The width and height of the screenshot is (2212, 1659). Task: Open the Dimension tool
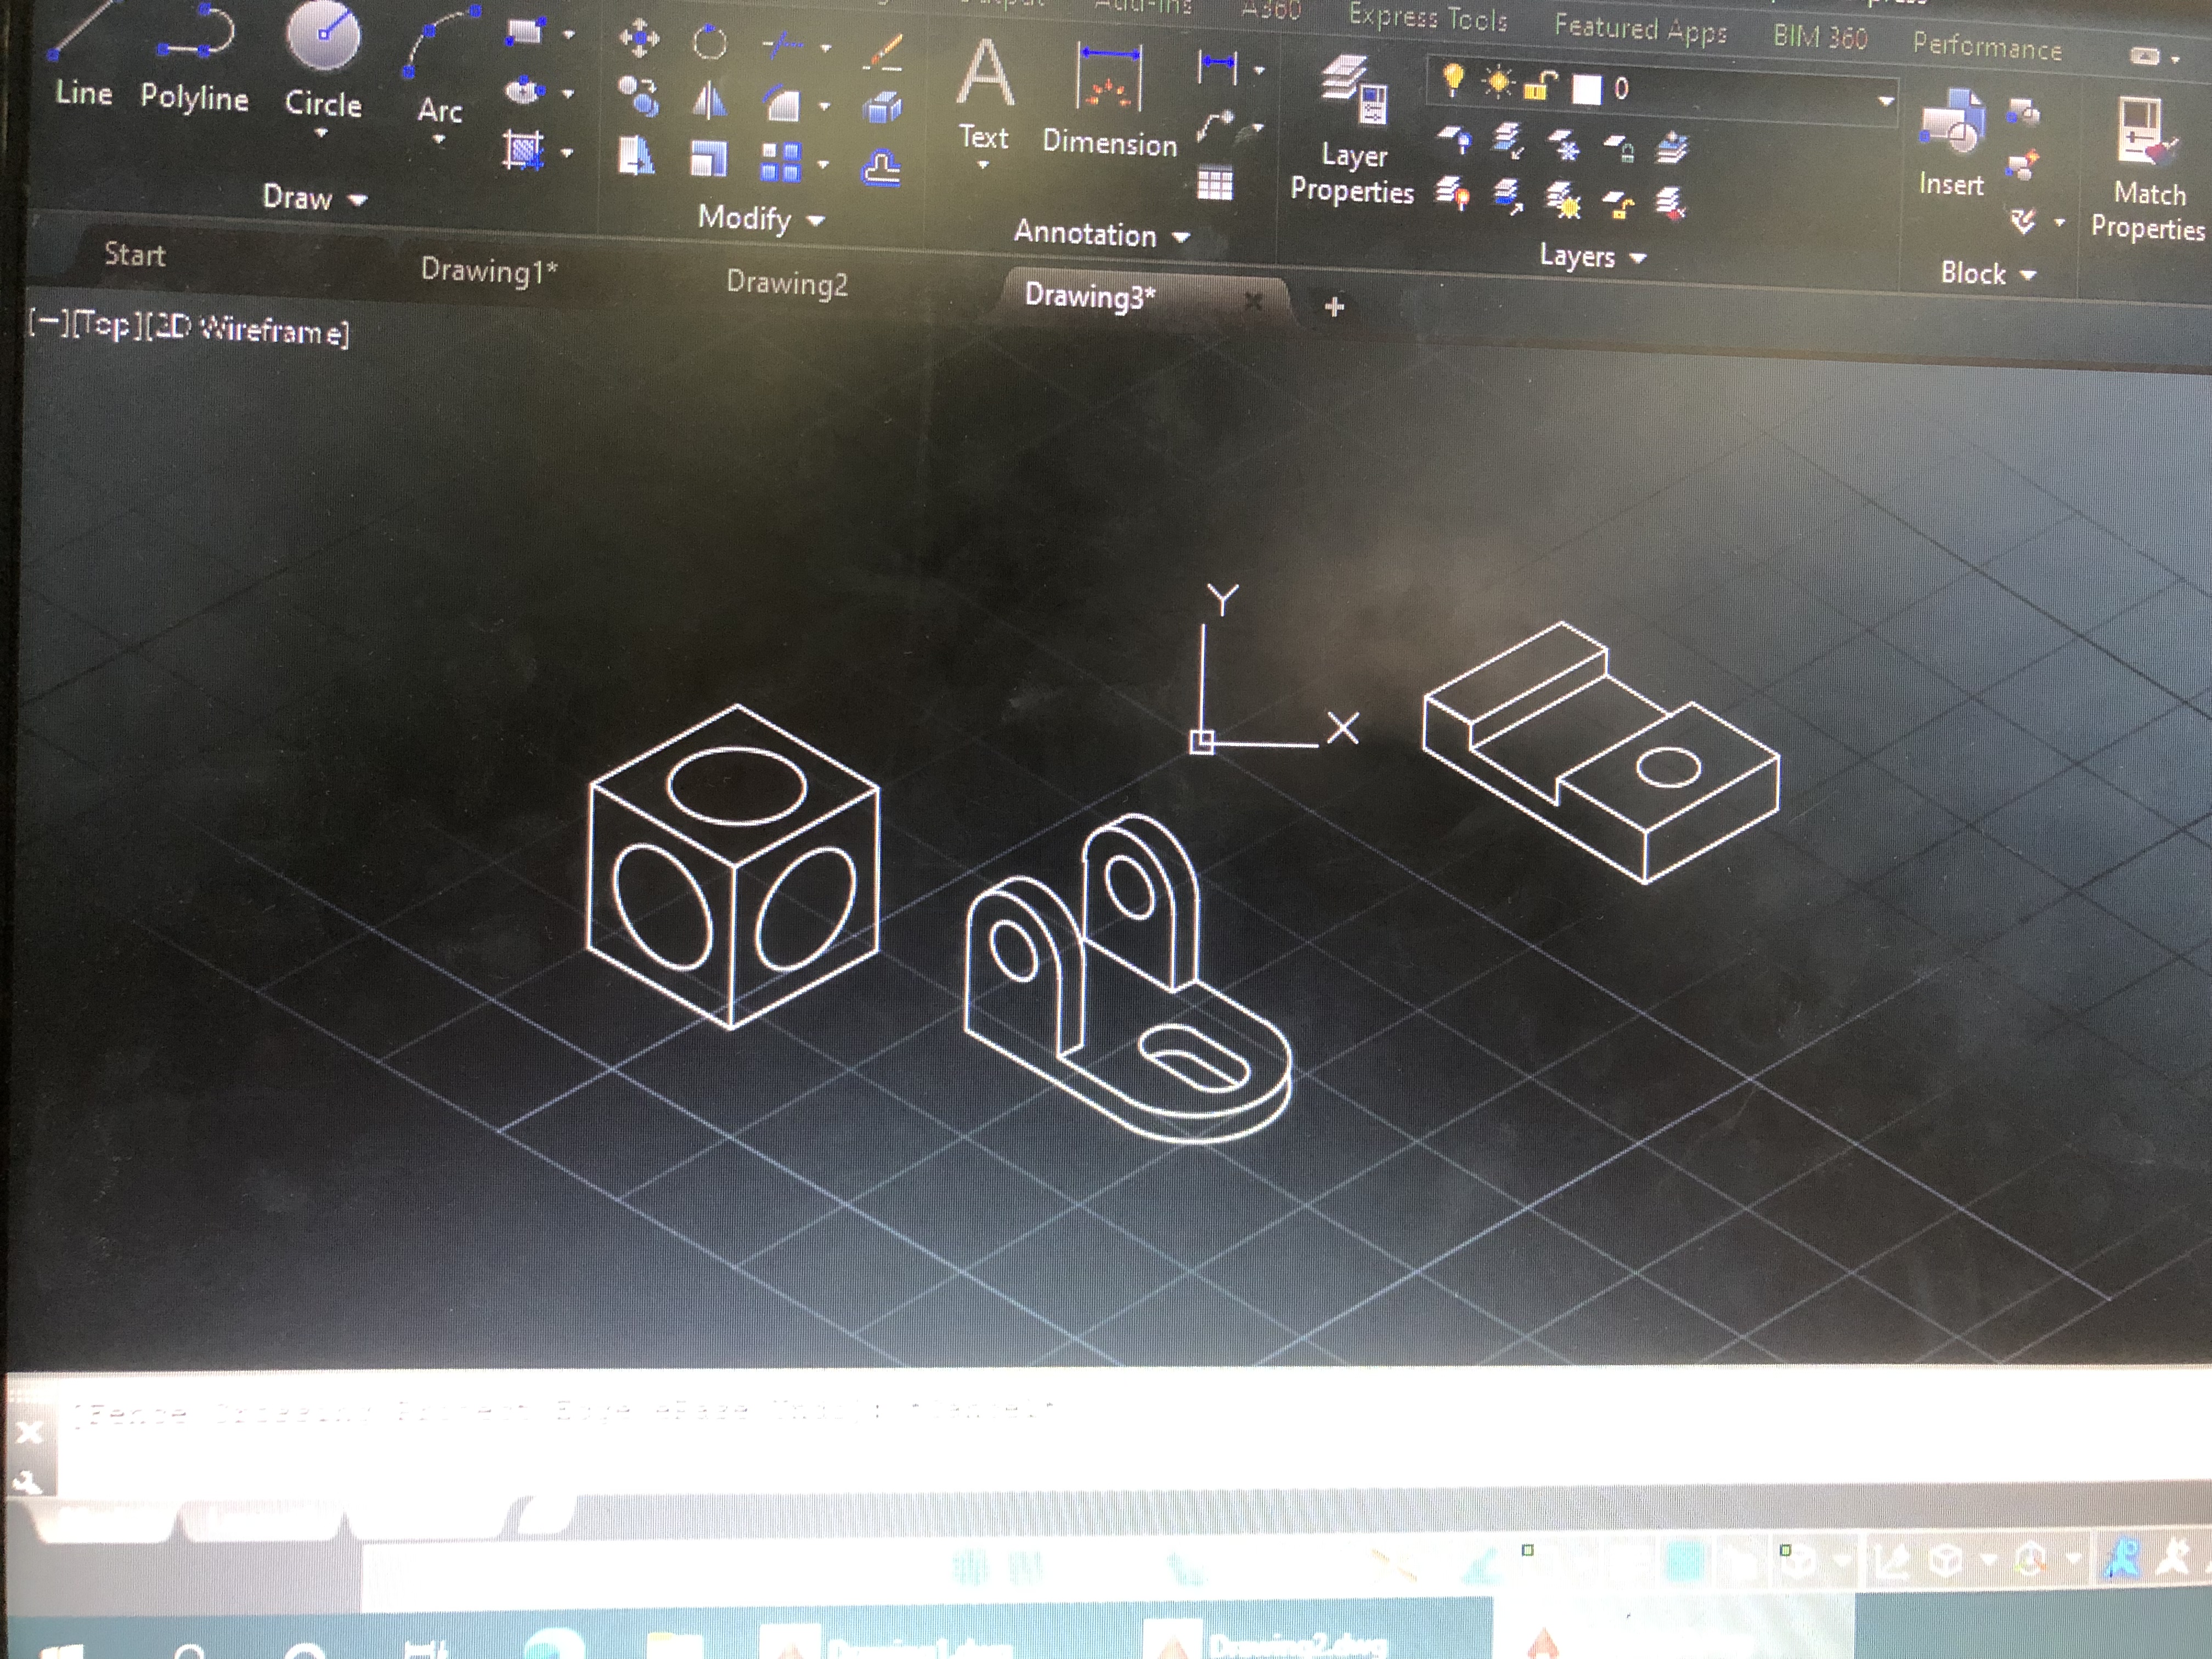click(1109, 100)
